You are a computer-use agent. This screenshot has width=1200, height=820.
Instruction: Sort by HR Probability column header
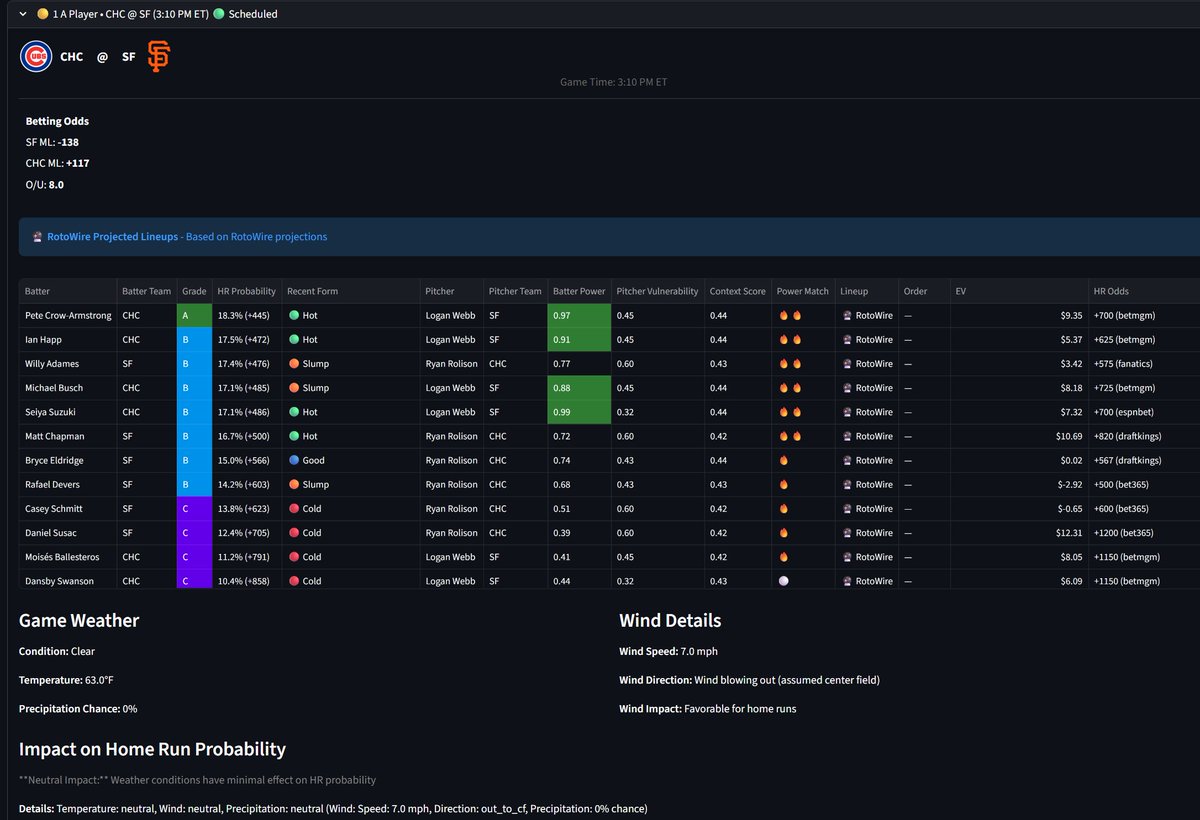tap(247, 291)
